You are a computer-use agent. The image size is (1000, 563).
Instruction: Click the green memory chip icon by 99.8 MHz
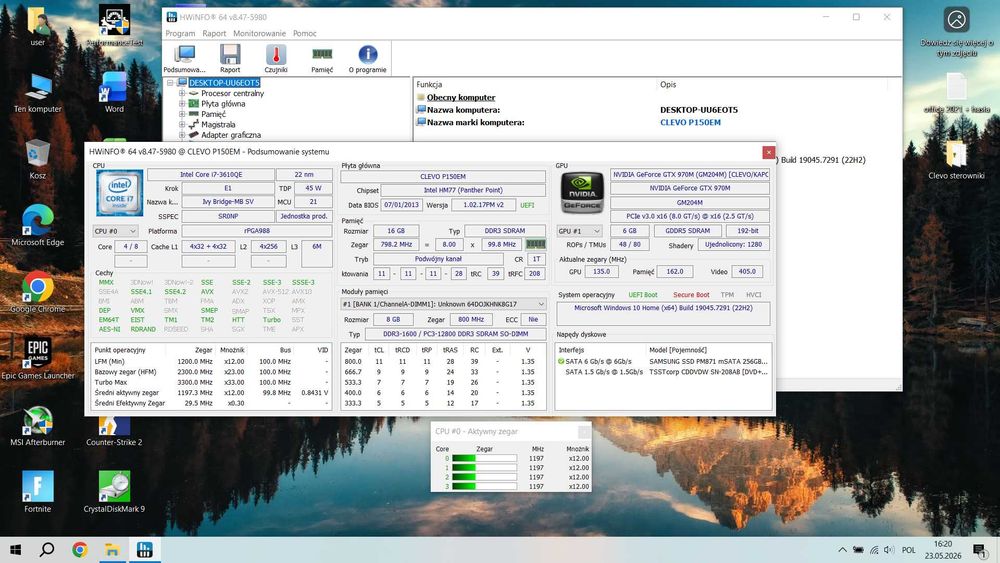[x=535, y=244]
